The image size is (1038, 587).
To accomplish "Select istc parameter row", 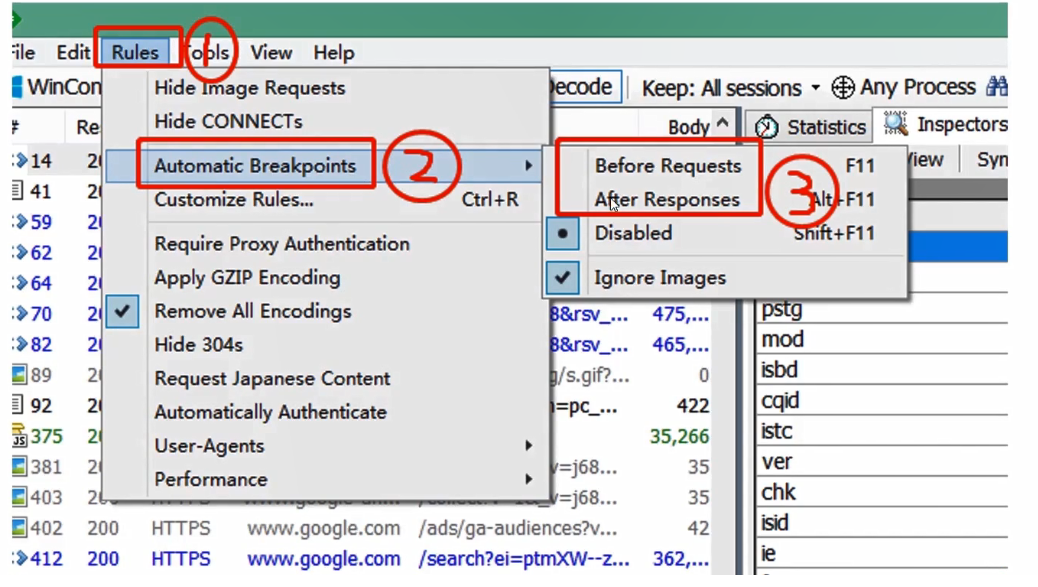I will coord(882,431).
